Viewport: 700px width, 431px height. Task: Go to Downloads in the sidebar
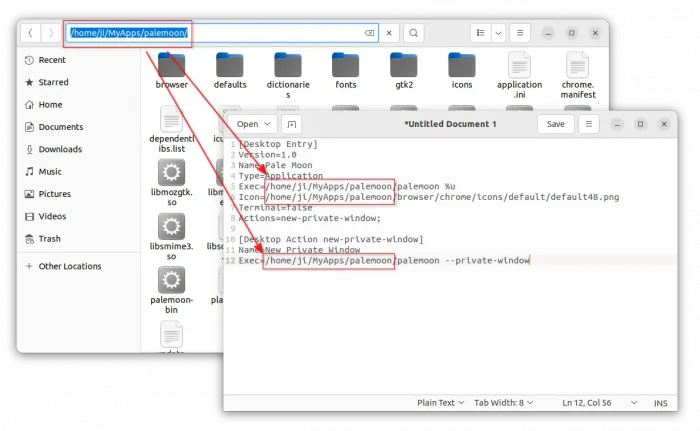pyautogui.click(x=60, y=149)
